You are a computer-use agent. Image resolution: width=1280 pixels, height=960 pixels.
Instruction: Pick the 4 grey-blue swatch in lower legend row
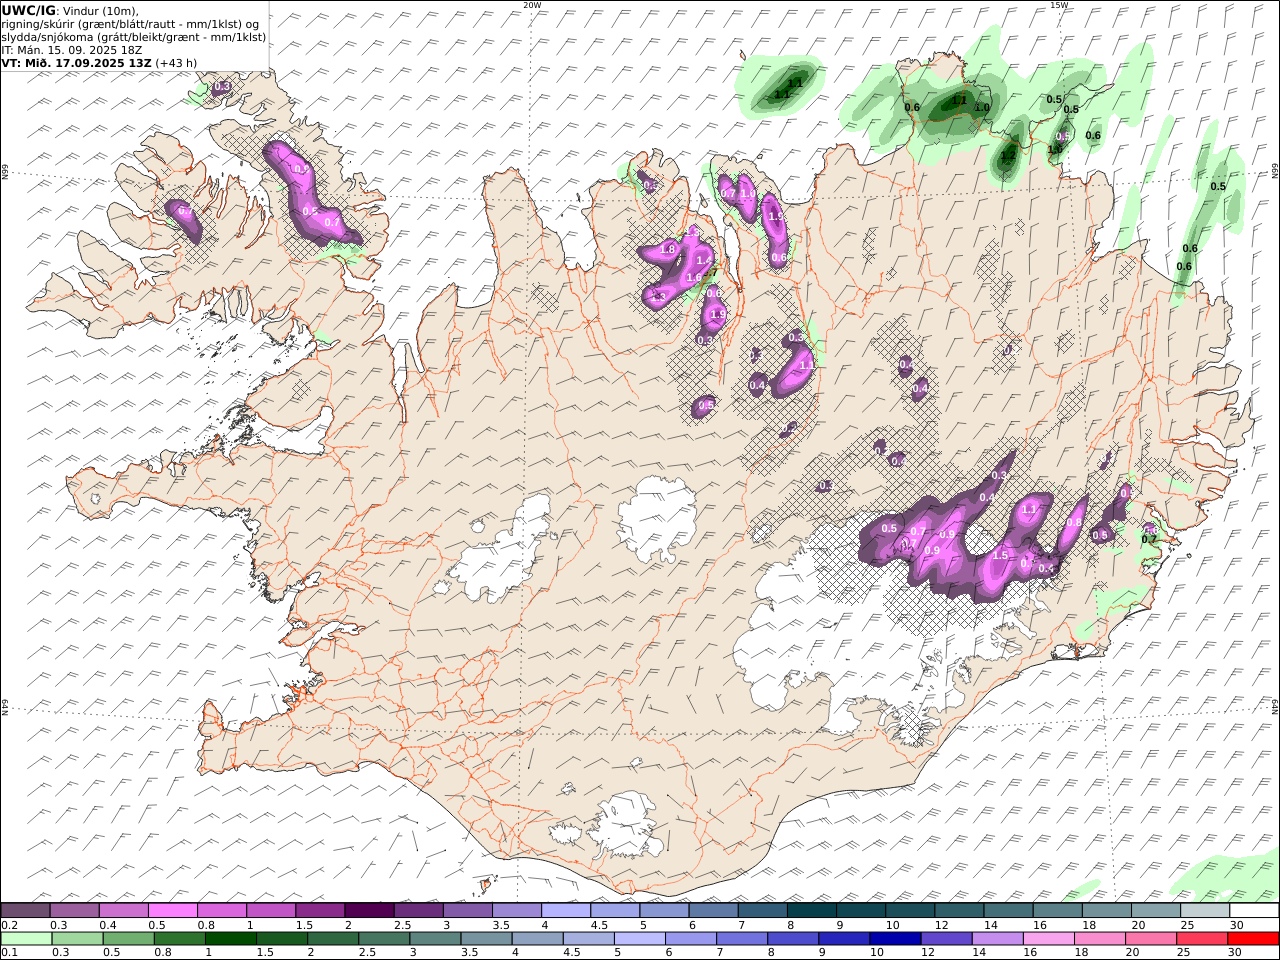coord(537,939)
